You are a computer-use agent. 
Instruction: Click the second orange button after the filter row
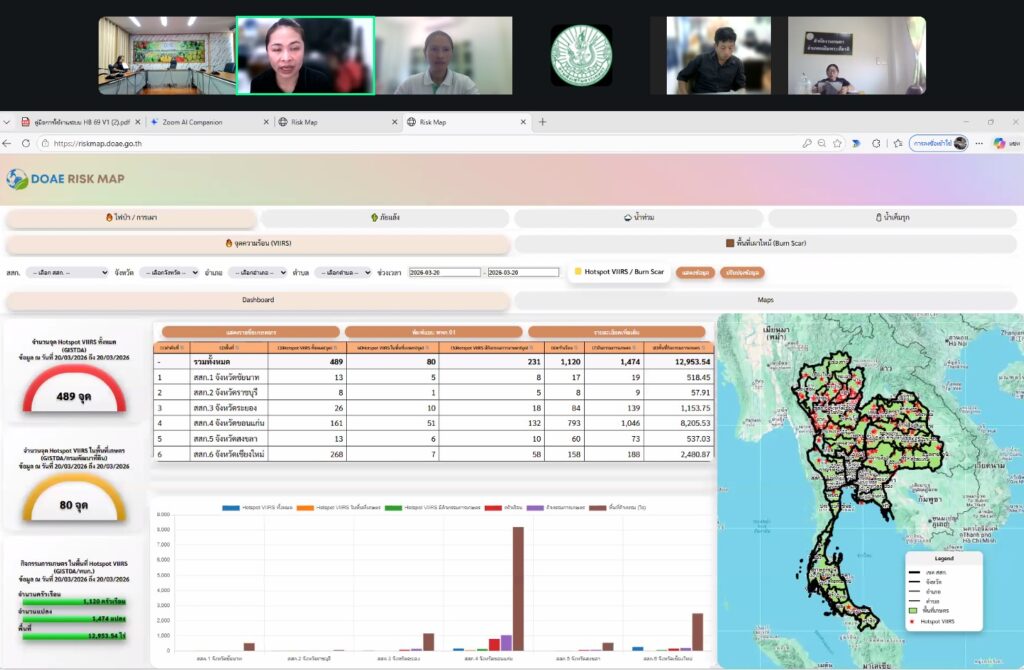pyautogui.click(x=741, y=272)
